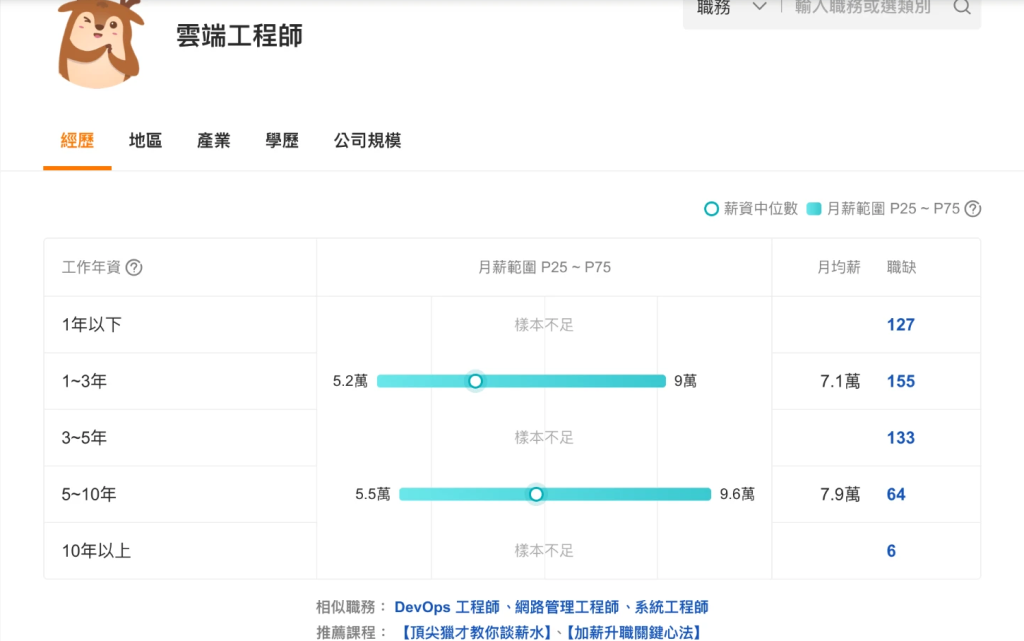
Task: Open 127 job openings for 1年以下
Action: (901, 324)
